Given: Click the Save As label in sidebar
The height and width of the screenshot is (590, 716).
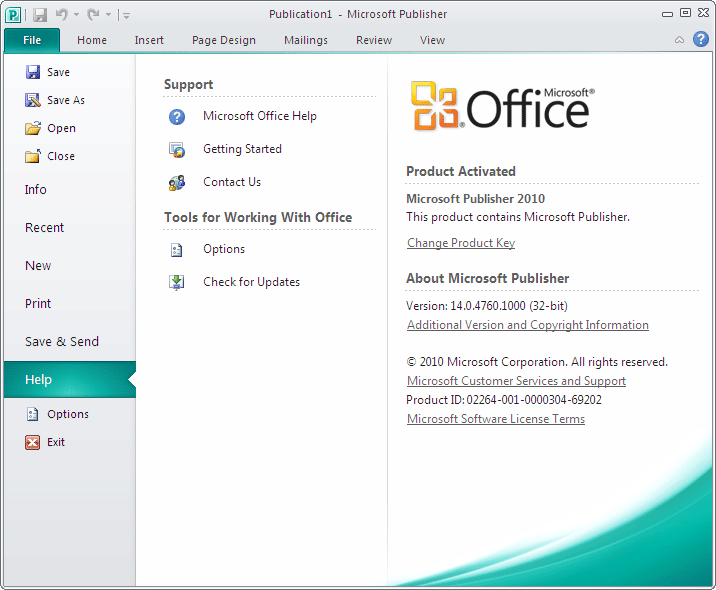Looking at the screenshot, I should click(x=66, y=100).
